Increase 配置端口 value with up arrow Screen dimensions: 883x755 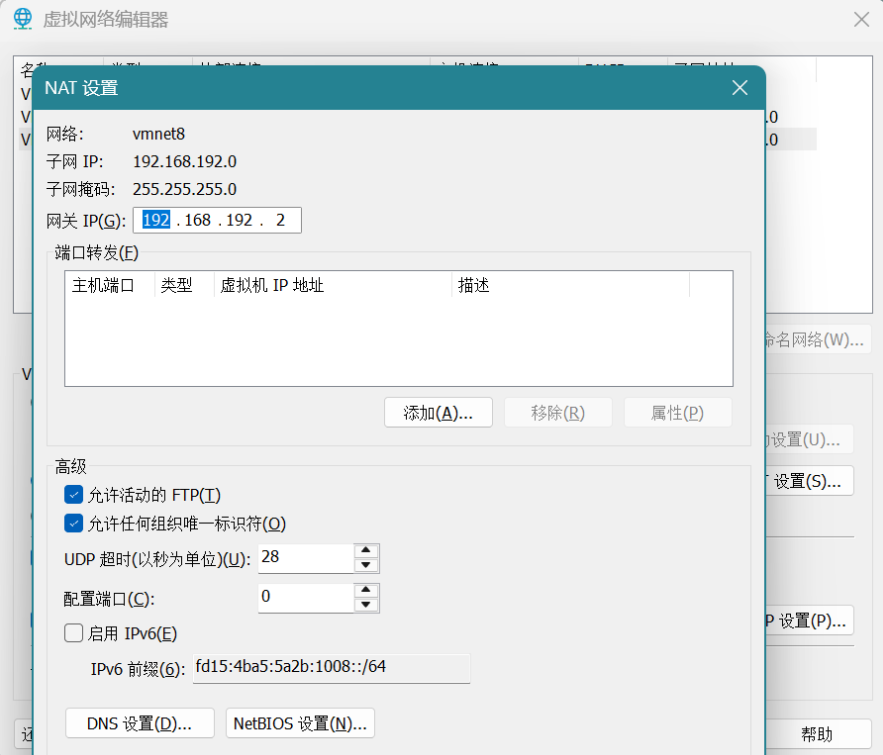point(366,590)
